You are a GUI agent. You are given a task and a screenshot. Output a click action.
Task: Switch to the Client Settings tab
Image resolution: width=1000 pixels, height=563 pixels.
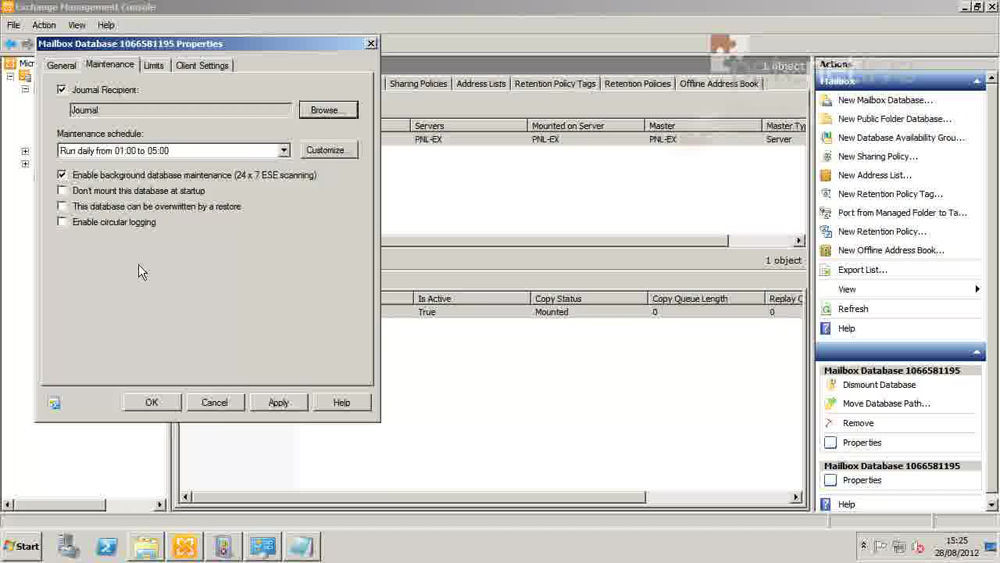tap(202, 66)
